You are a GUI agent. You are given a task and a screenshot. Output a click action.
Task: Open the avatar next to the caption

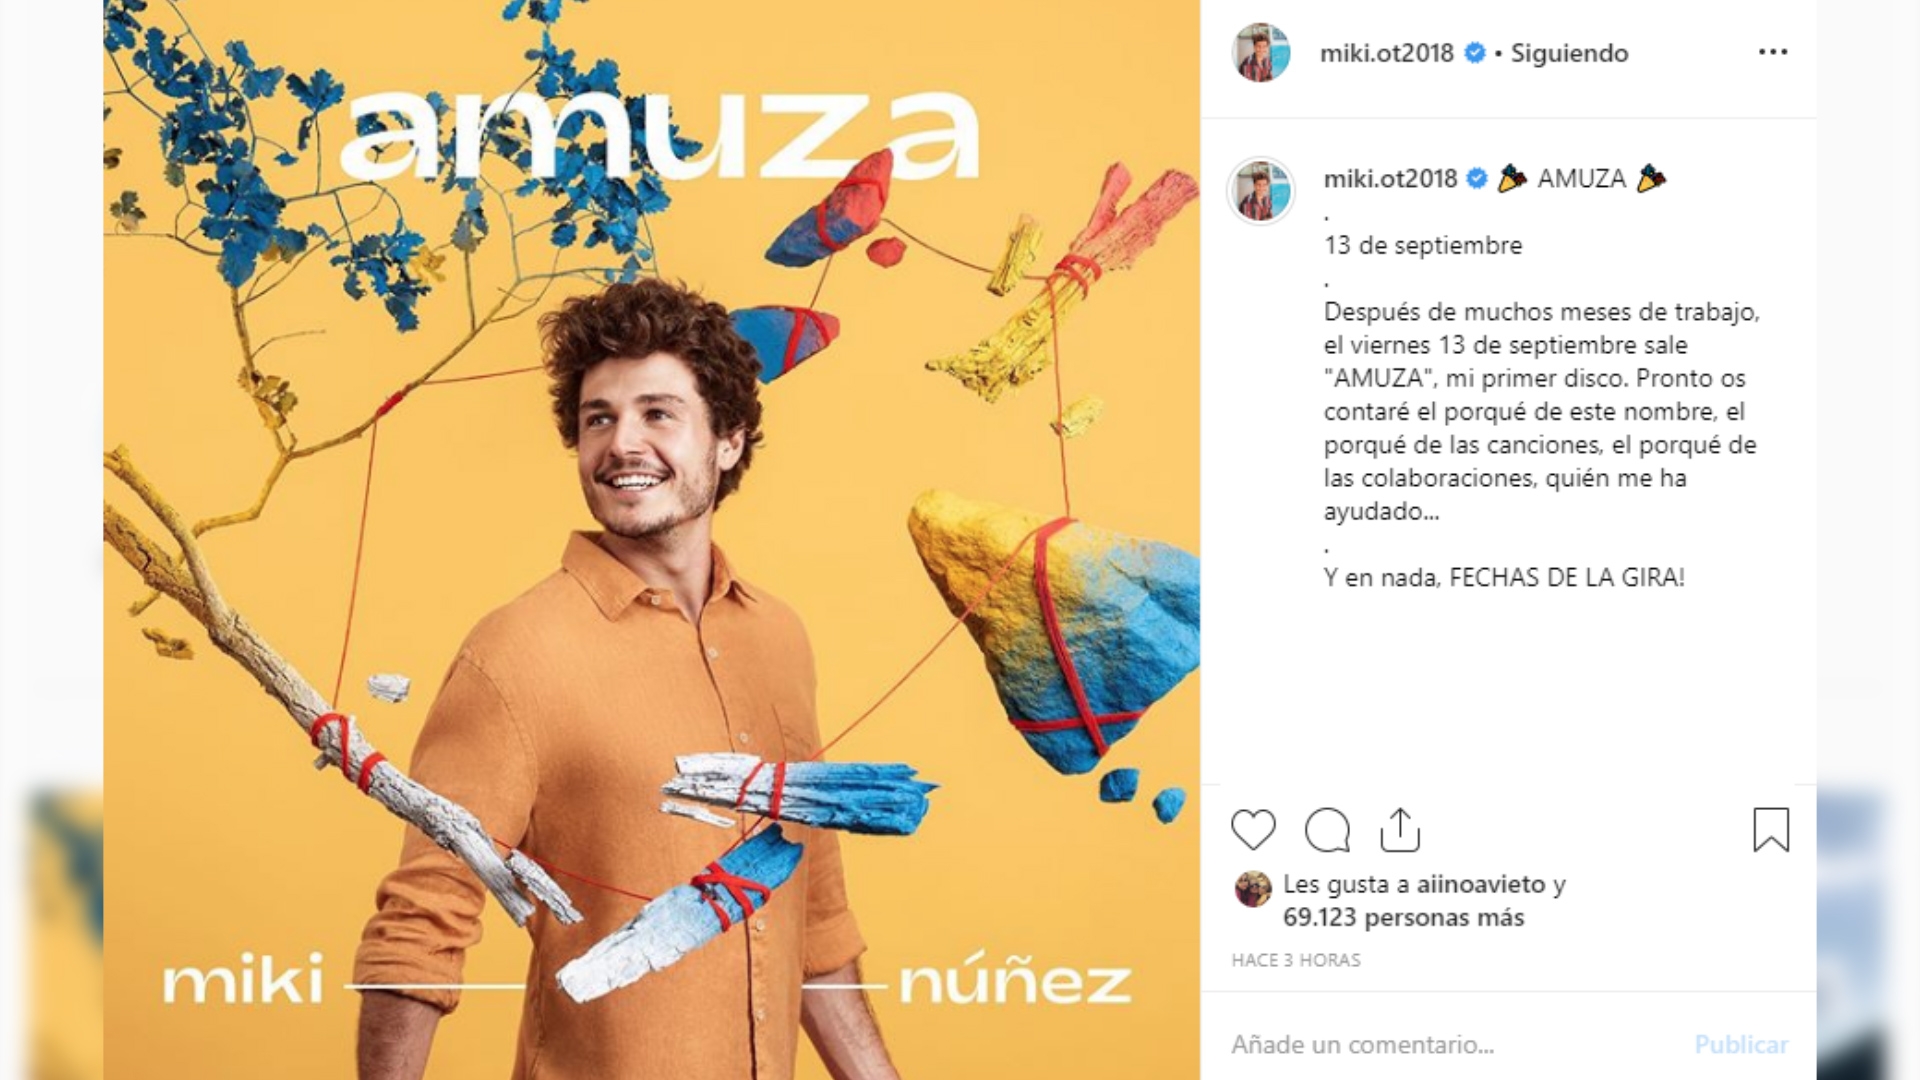(x=1260, y=190)
